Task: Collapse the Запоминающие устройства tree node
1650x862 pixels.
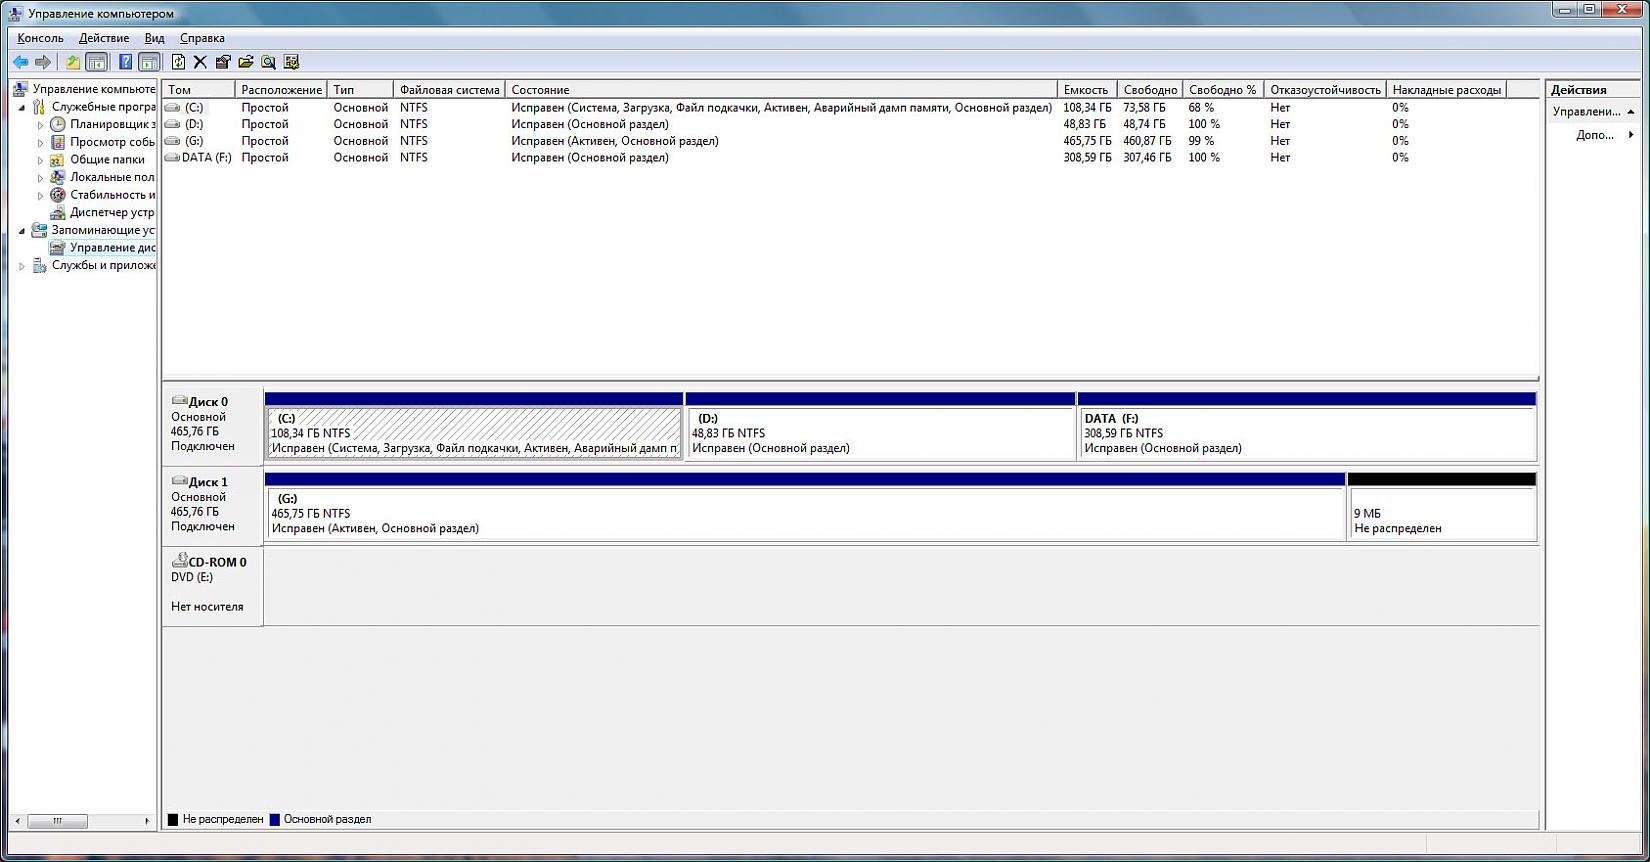Action: (x=22, y=231)
